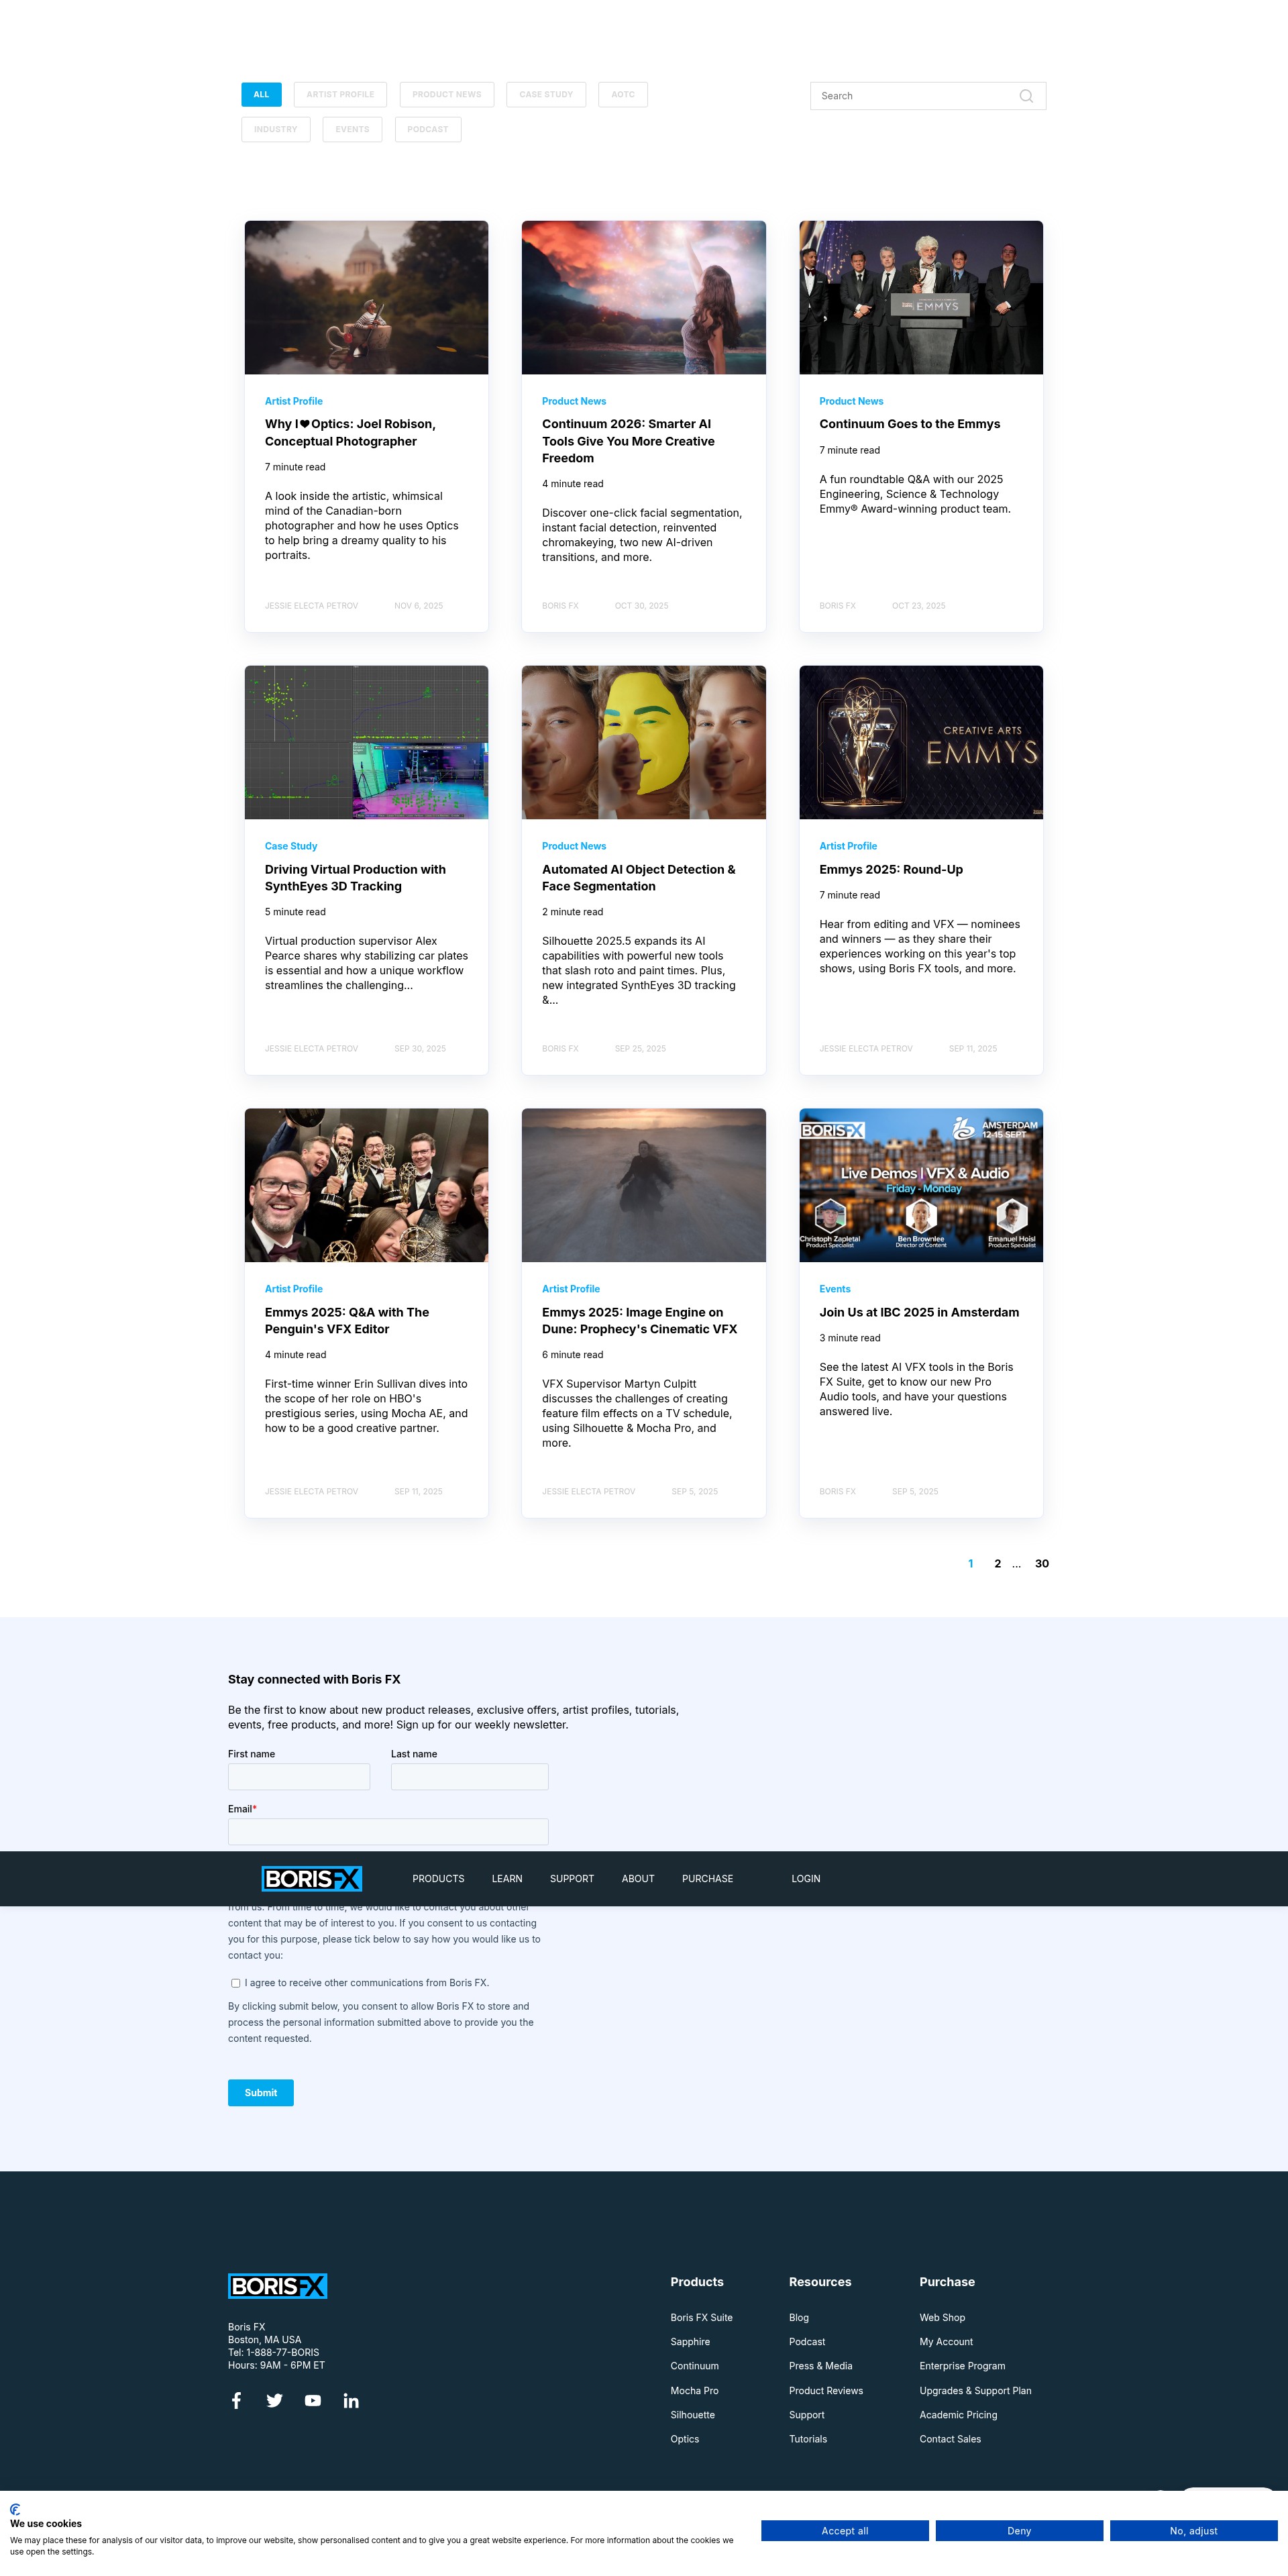Image resolution: width=1288 pixels, height=2576 pixels.
Task: Open Boris FX Suite footer link
Action: pos(701,2319)
